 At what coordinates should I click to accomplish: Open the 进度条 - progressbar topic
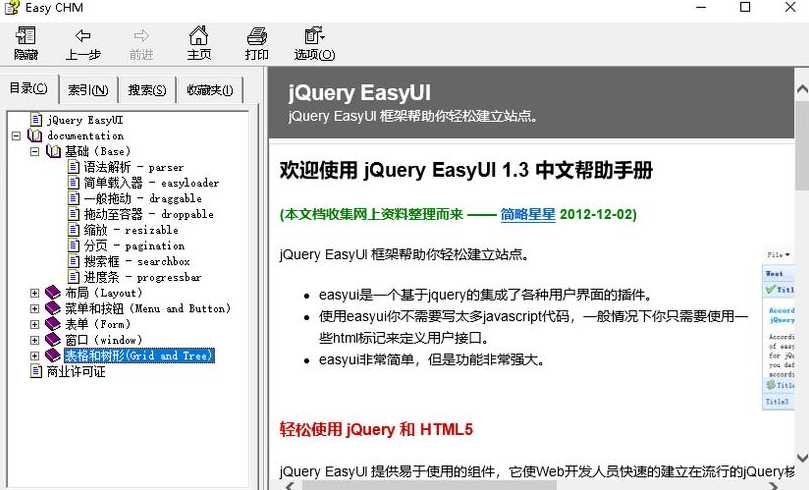[142, 277]
